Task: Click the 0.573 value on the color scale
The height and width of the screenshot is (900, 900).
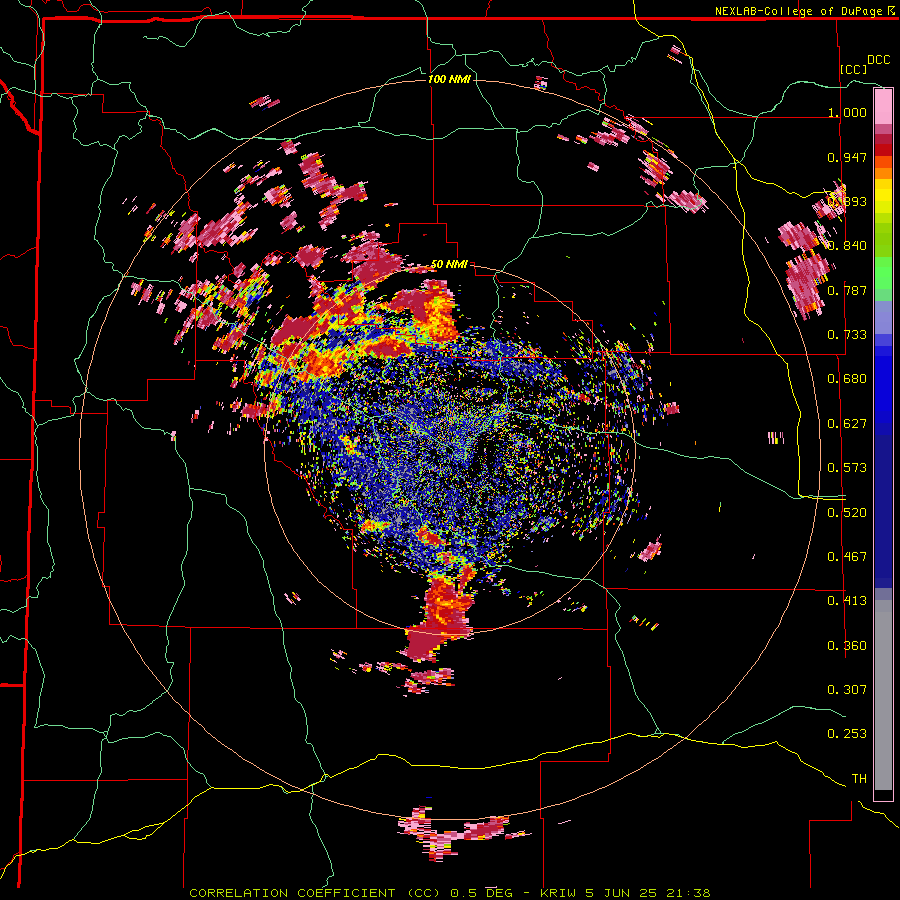Action: point(847,468)
